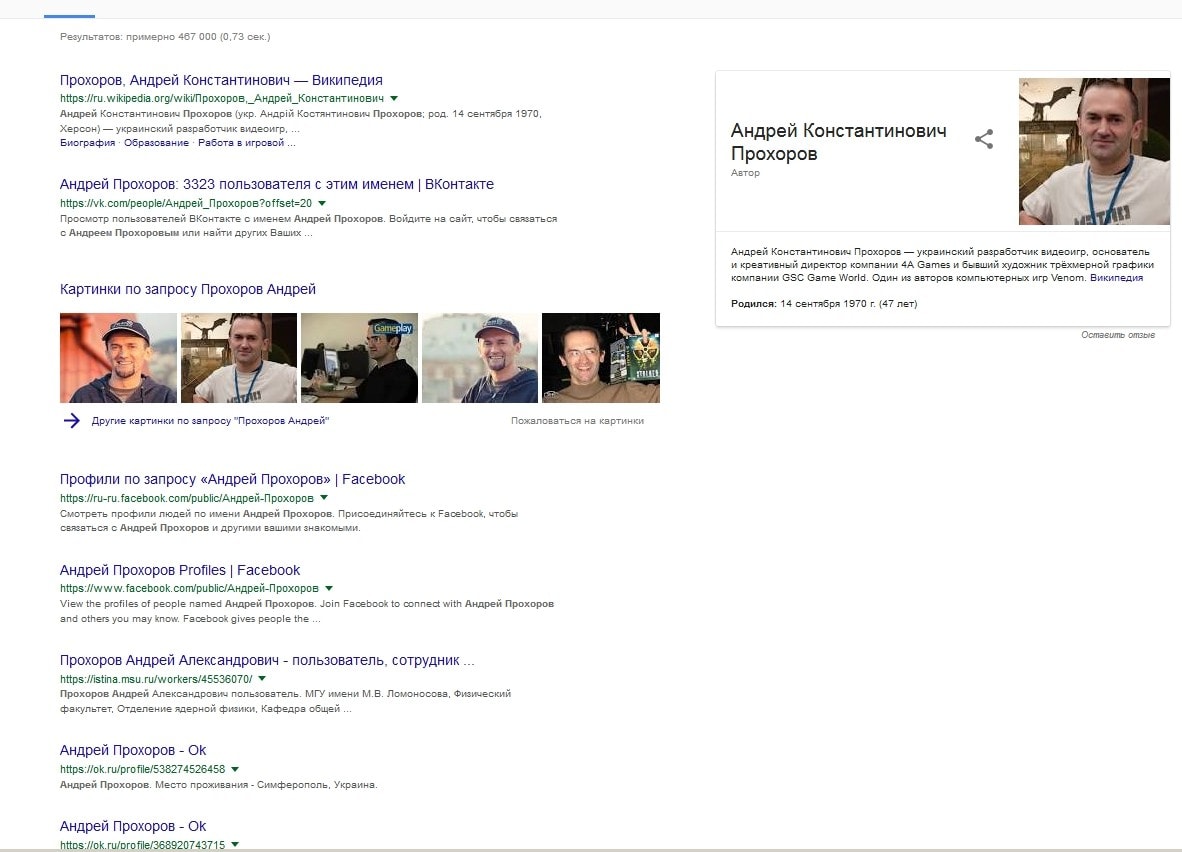Open the knowledge panel photo of Андрей Прохоров

click(x=1094, y=151)
